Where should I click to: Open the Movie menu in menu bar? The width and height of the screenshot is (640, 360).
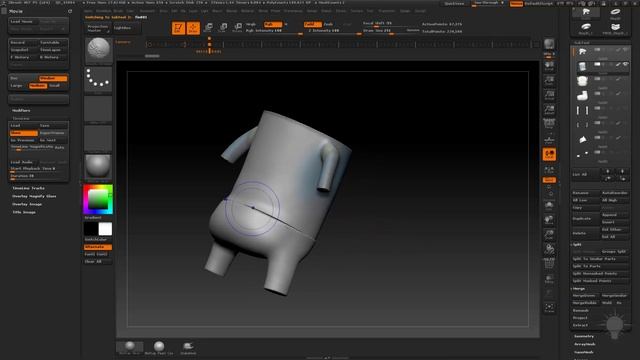[x=263, y=11]
